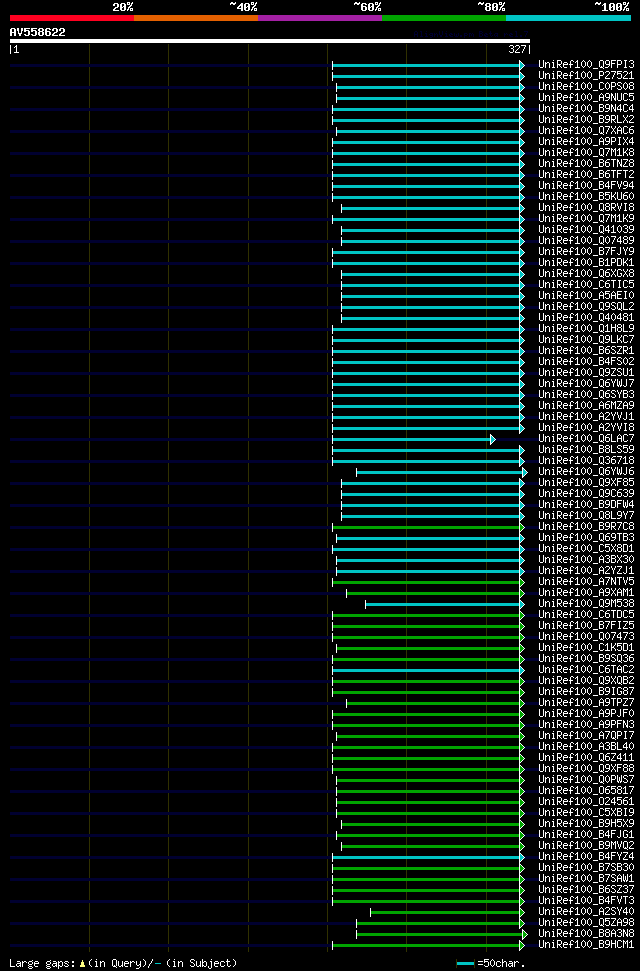Viewport: 640px width, 971px height.
Task: Select the UniRef100_A9TPZ7 label
Action: pos(586,702)
